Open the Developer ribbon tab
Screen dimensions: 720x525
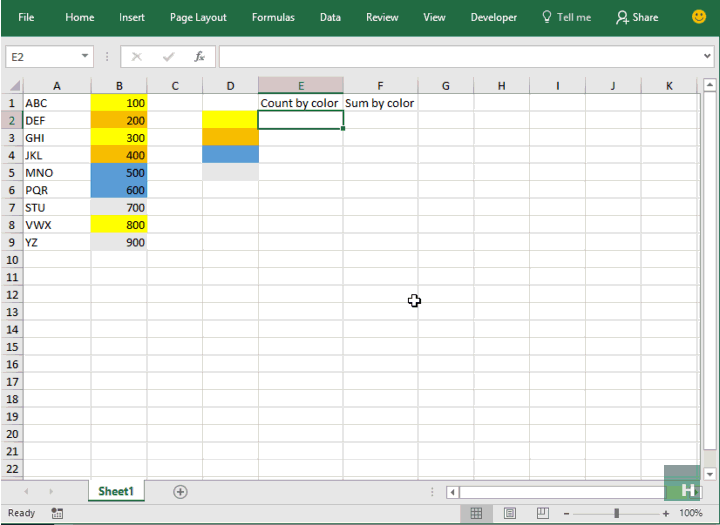point(494,17)
